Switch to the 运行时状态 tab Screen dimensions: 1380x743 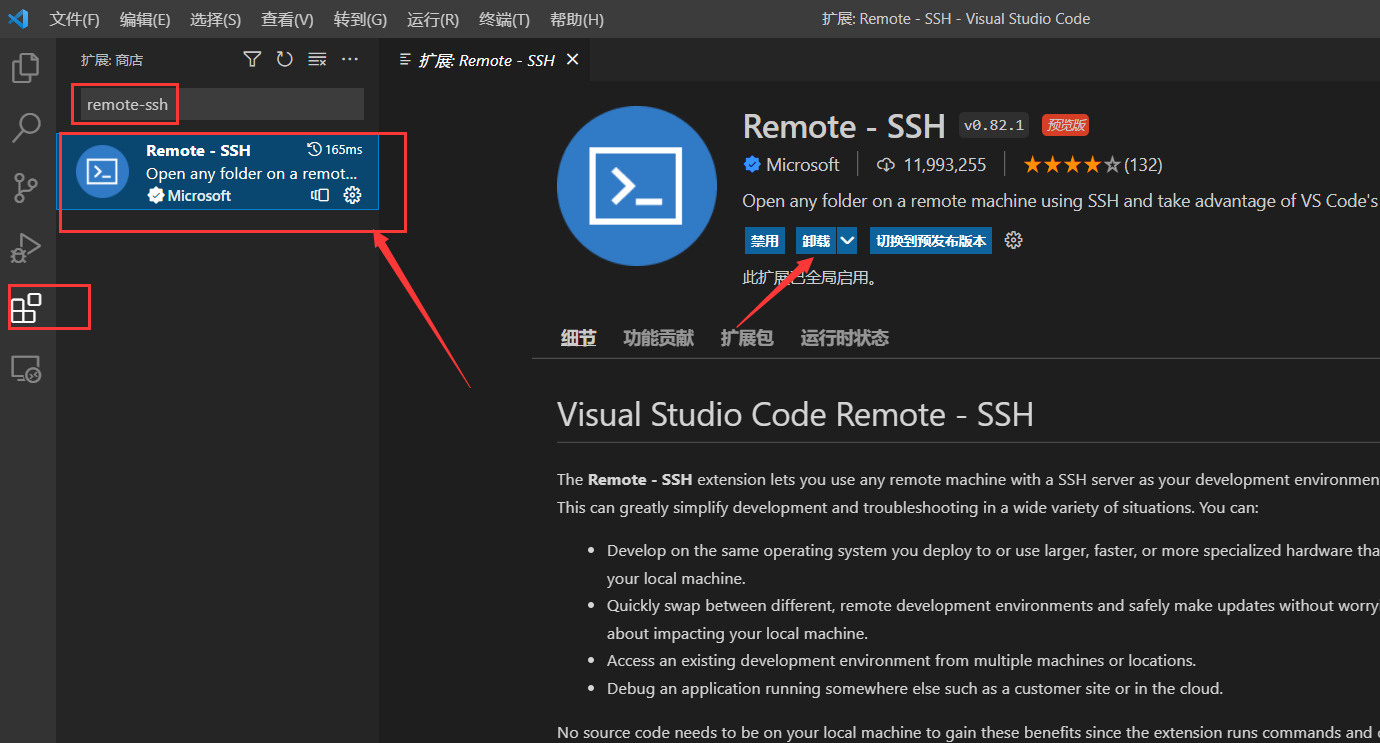click(845, 338)
